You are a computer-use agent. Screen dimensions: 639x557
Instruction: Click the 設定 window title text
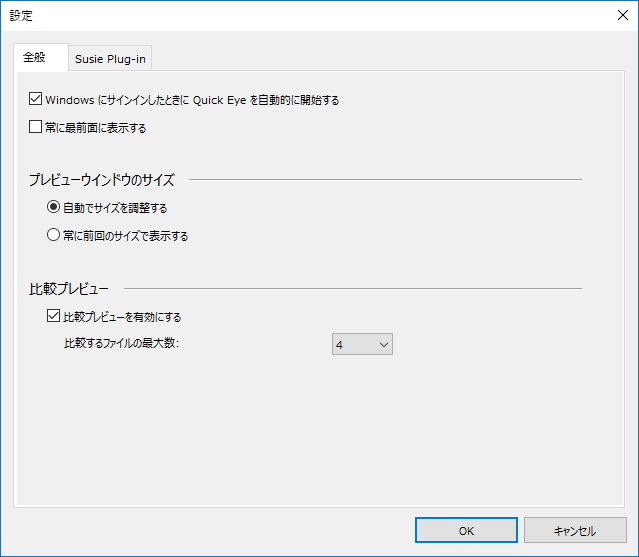pyautogui.click(x=21, y=15)
